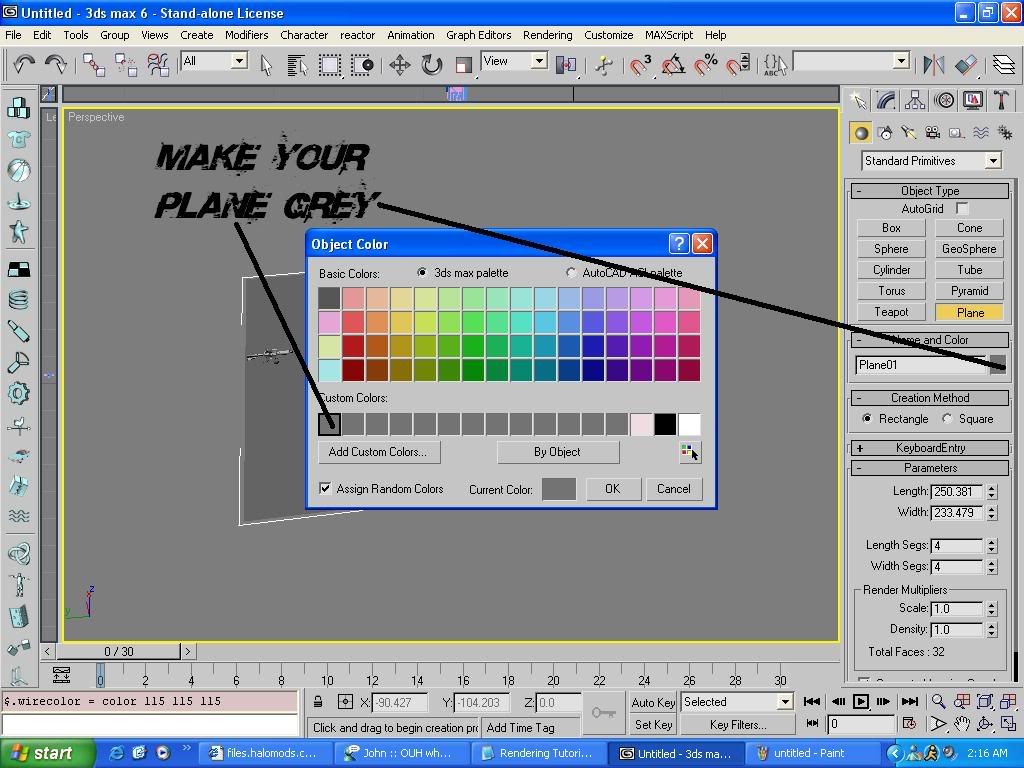Click the Zoom magnifier viewport control

938,702
